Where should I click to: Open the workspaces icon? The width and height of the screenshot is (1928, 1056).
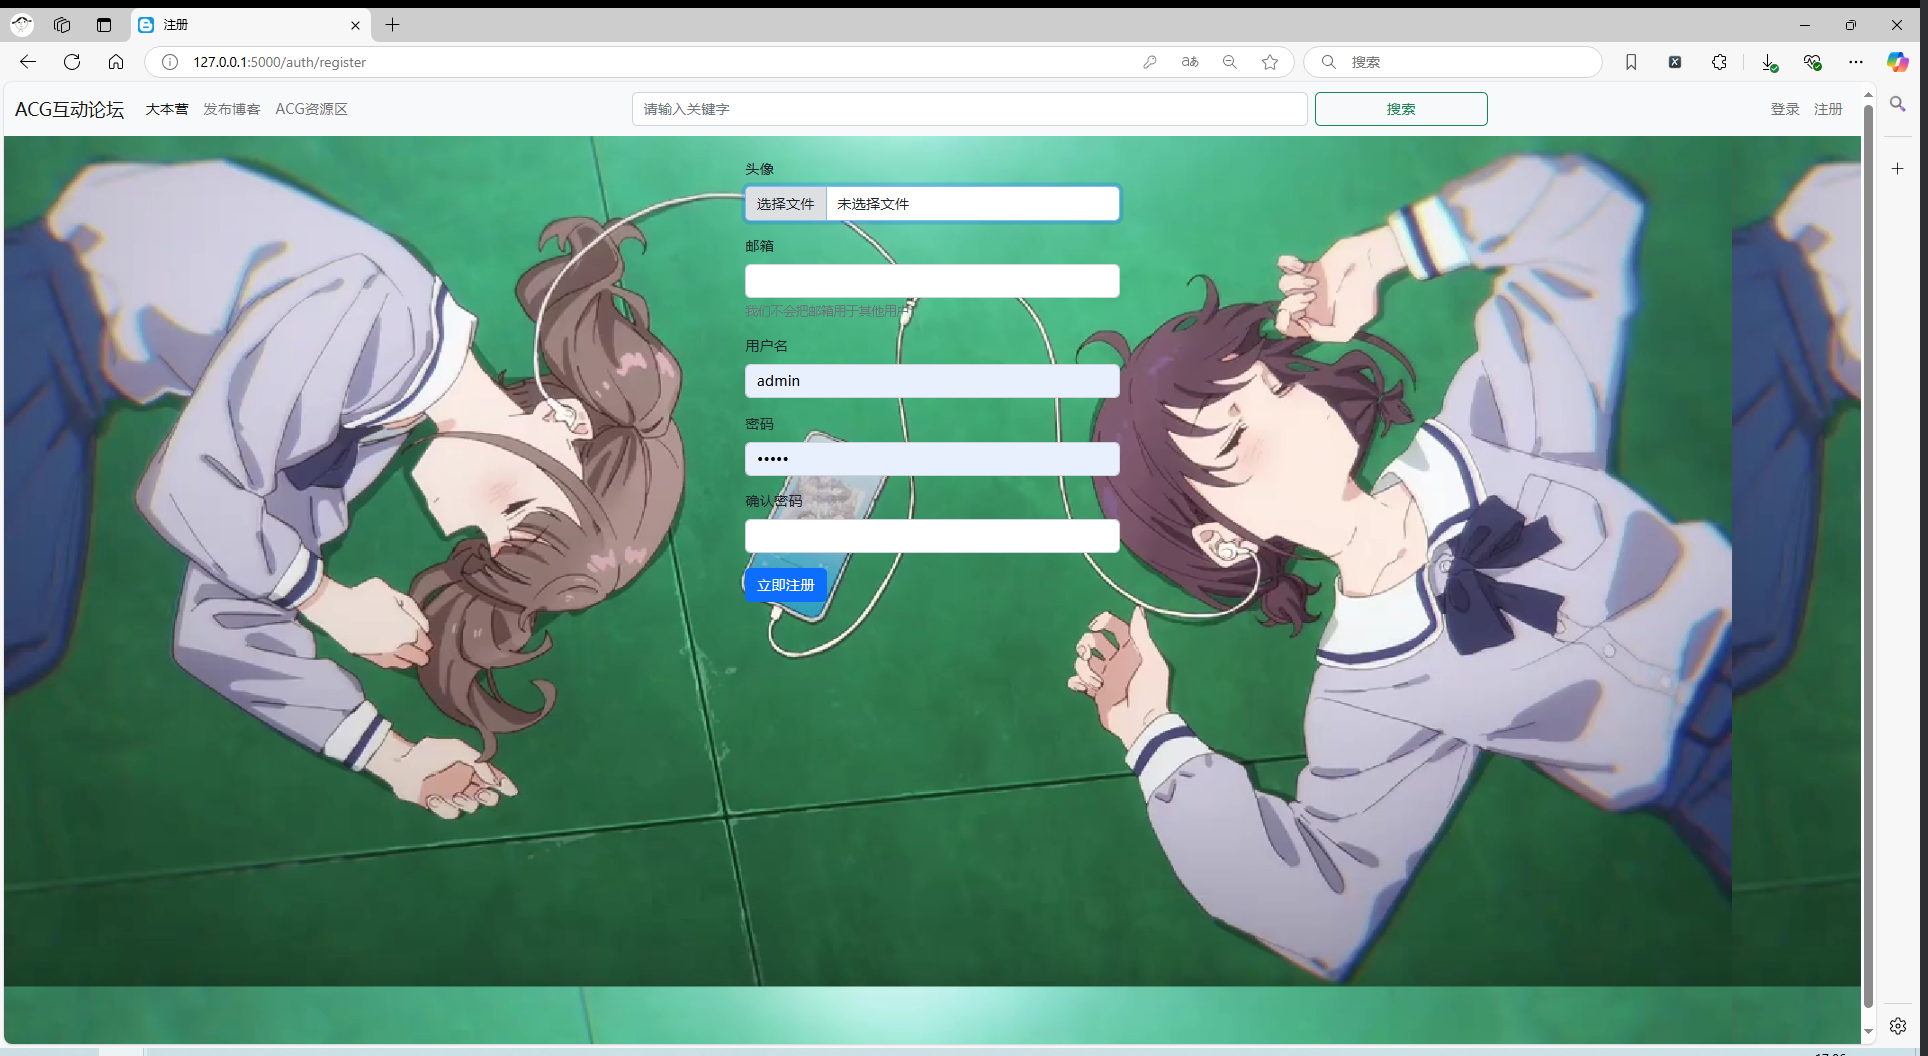pyautogui.click(x=62, y=25)
